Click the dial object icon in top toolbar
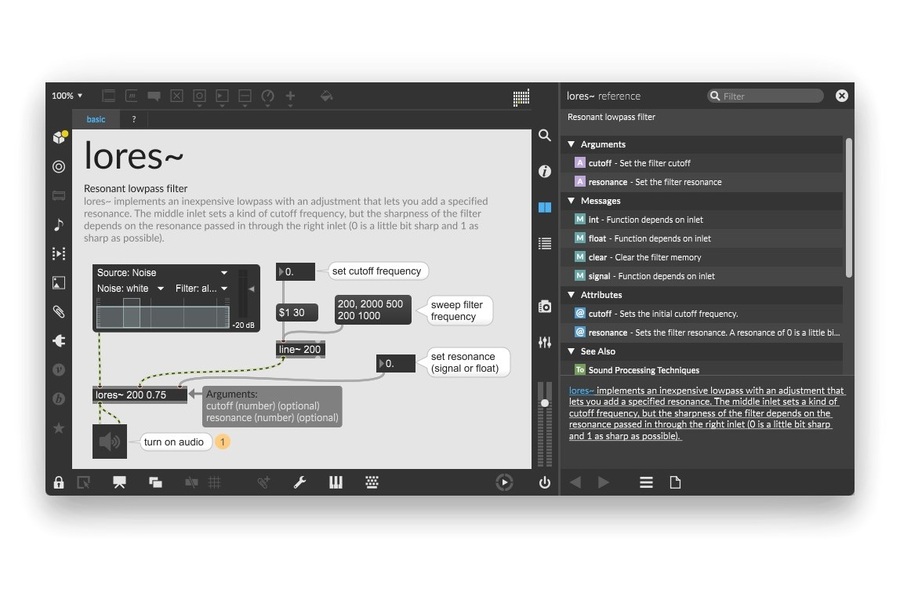Screen dimensions: 900x607 pyautogui.click(x=267, y=96)
